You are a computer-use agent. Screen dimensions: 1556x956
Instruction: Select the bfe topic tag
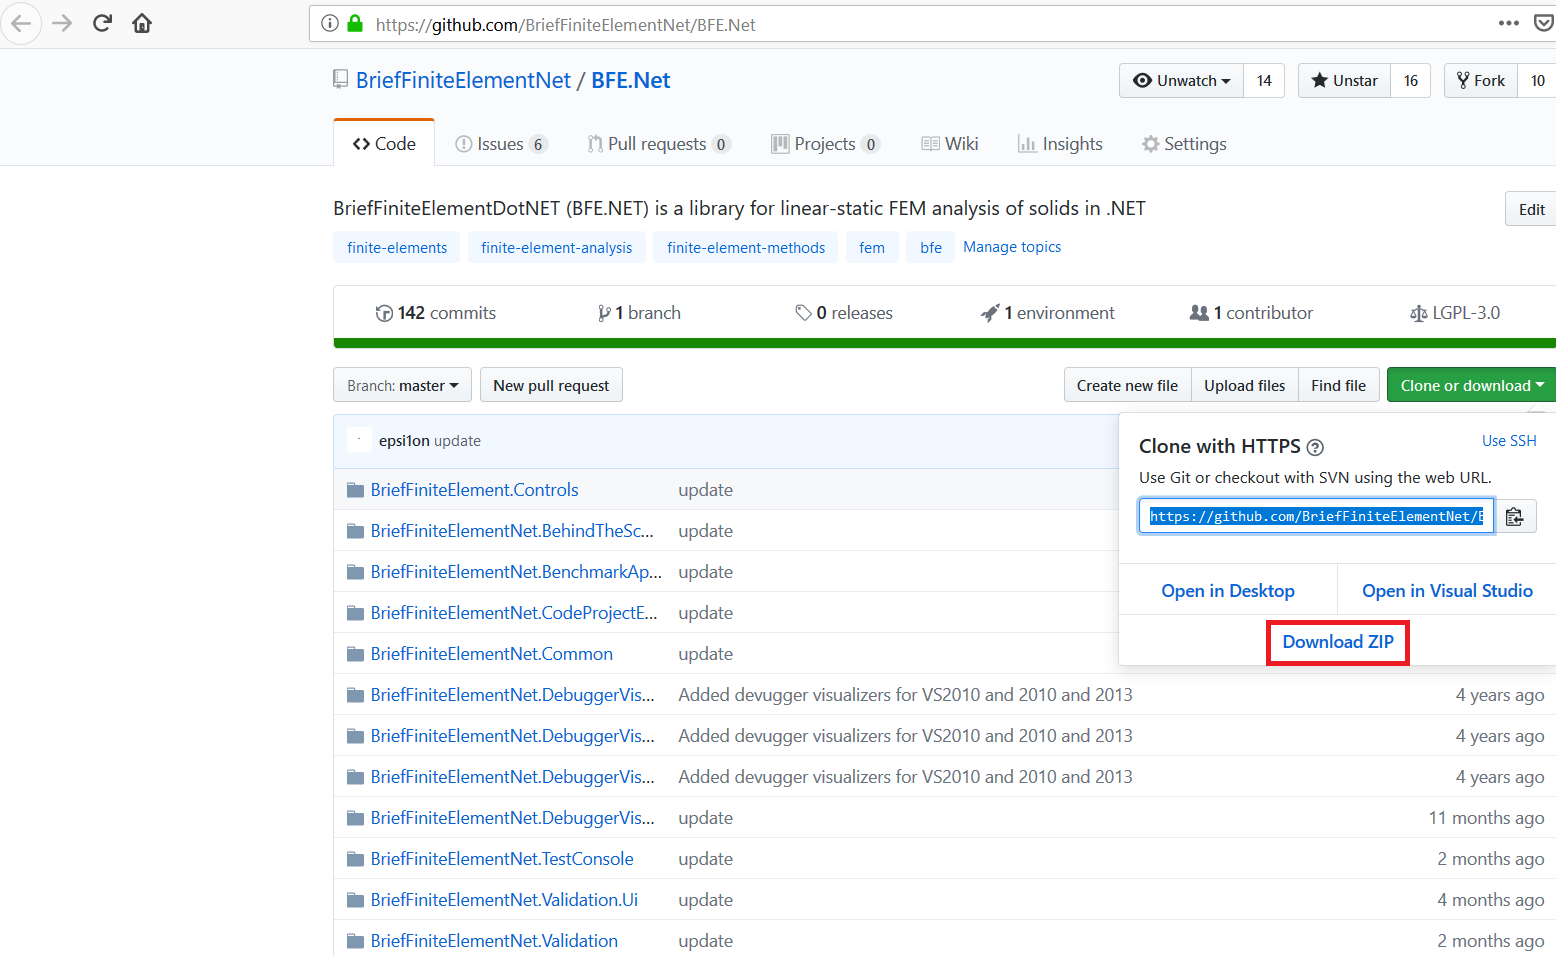931,247
